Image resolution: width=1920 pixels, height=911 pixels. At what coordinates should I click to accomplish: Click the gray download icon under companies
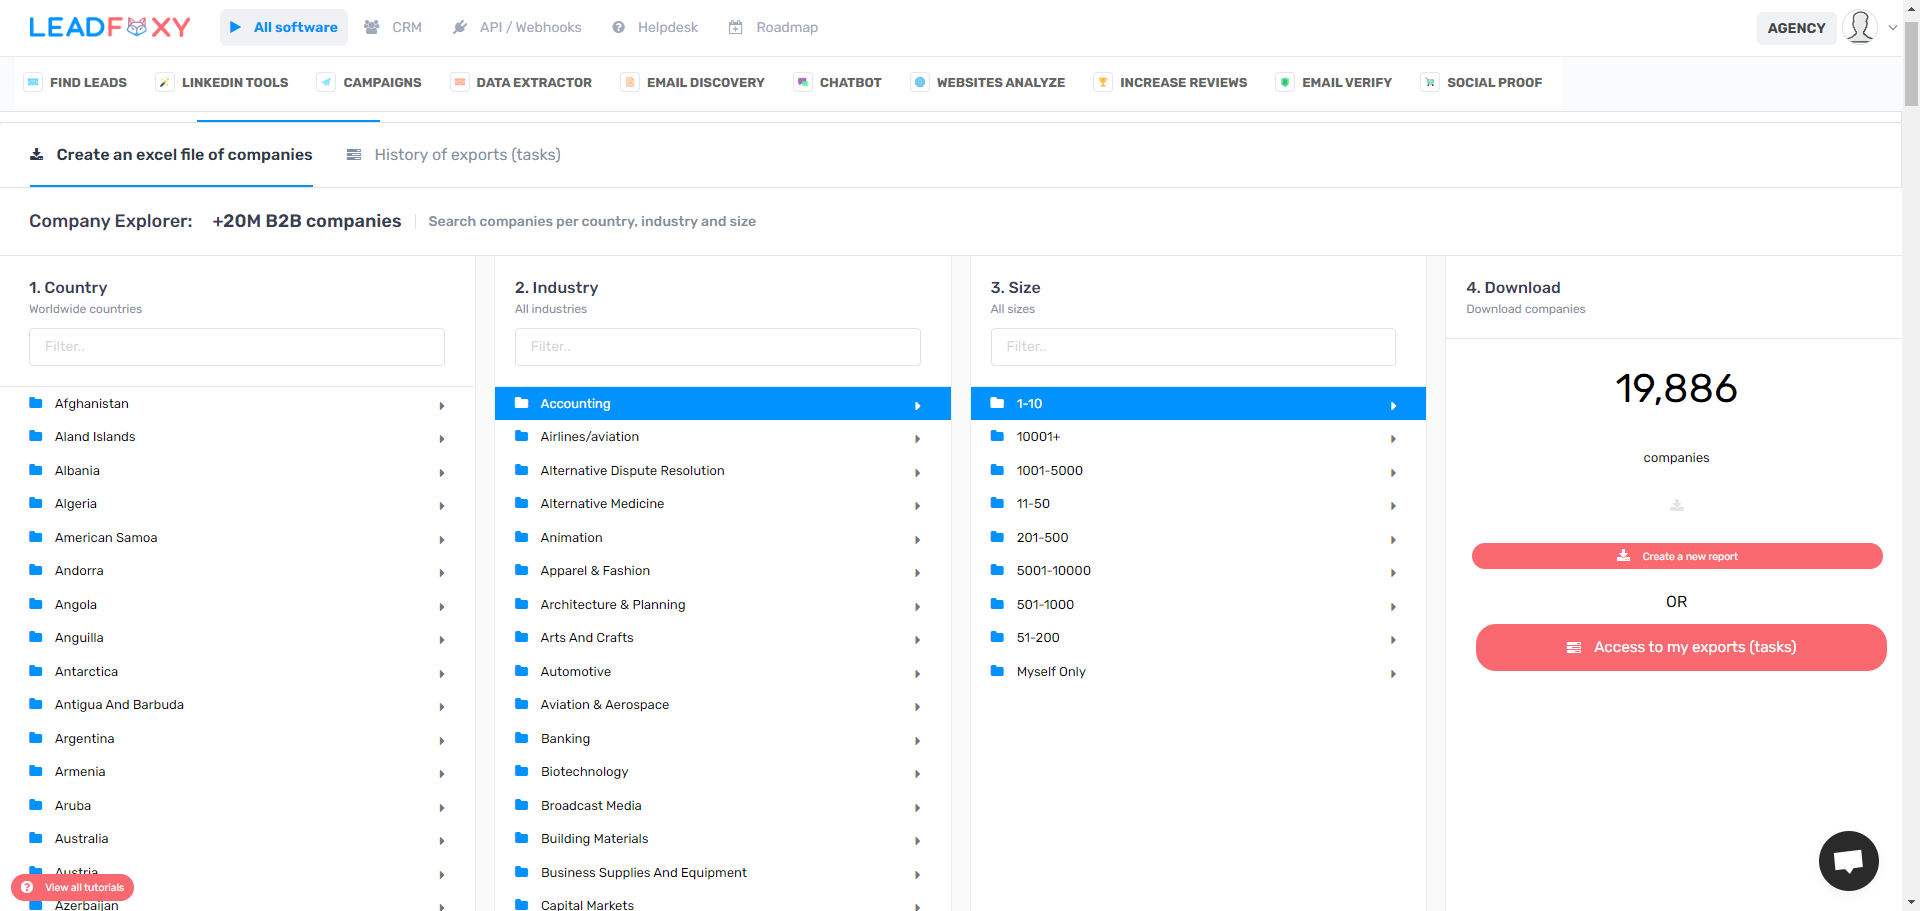click(1677, 505)
